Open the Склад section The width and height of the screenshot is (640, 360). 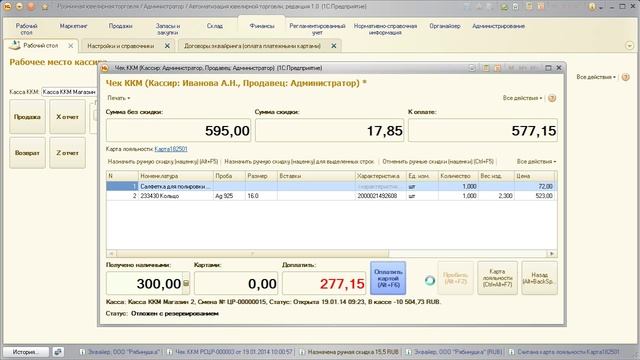[215, 26]
